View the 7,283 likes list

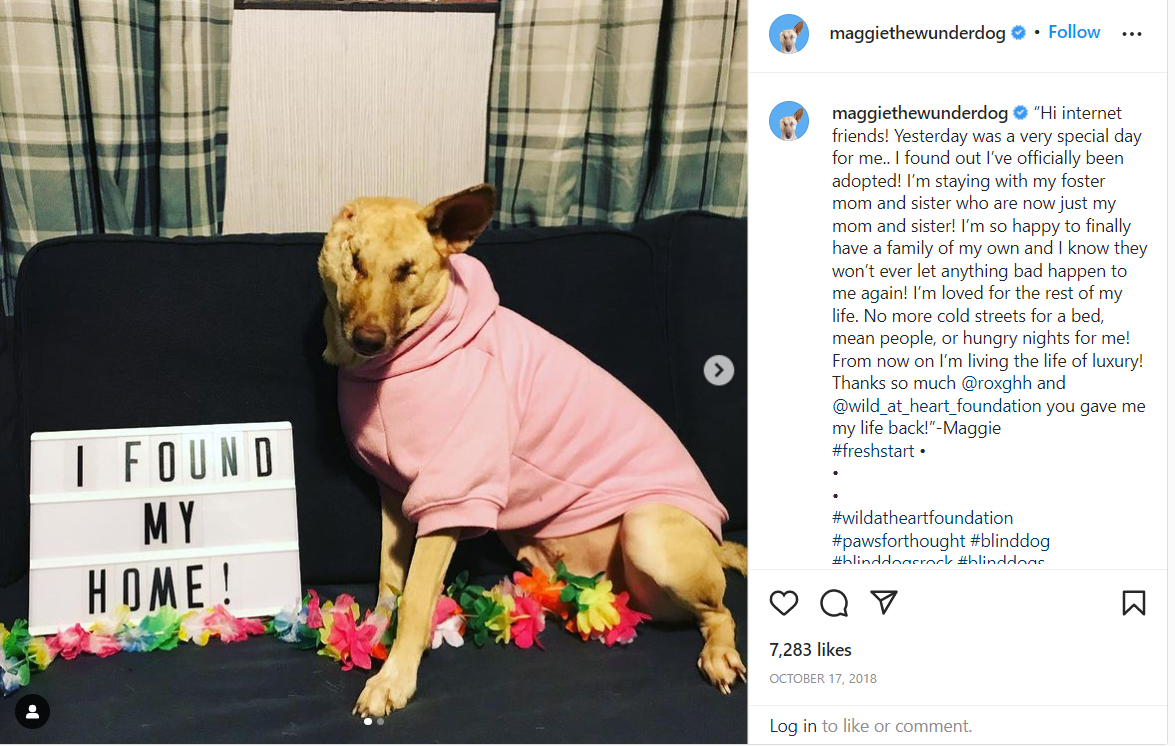point(810,650)
